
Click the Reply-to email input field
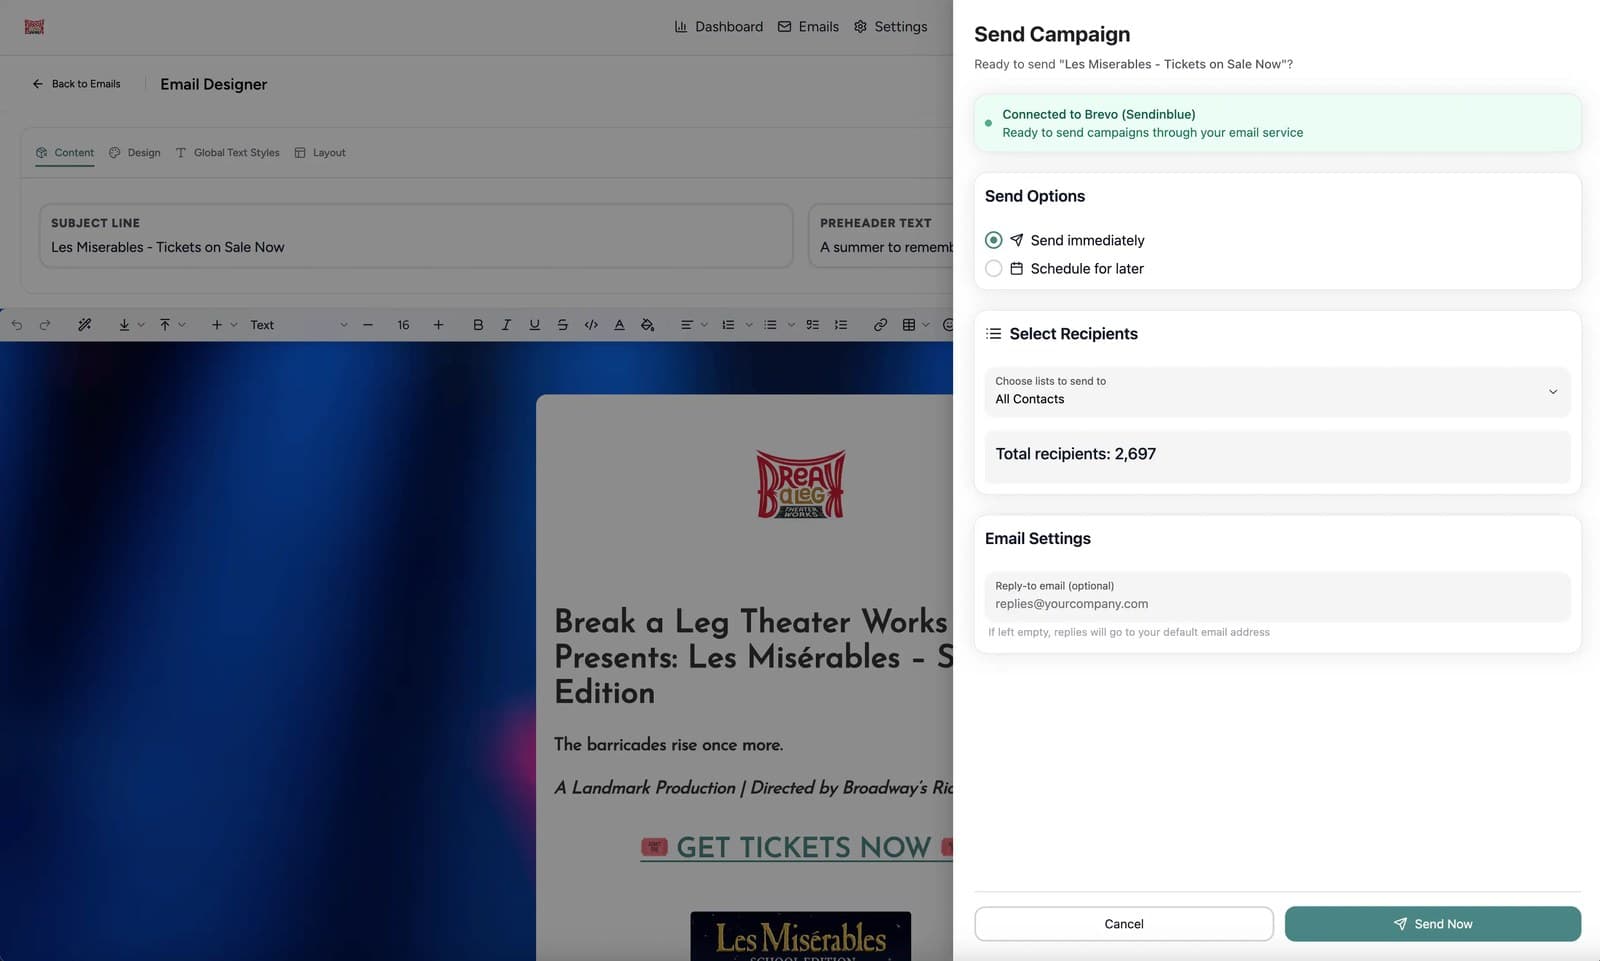click(1277, 596)
